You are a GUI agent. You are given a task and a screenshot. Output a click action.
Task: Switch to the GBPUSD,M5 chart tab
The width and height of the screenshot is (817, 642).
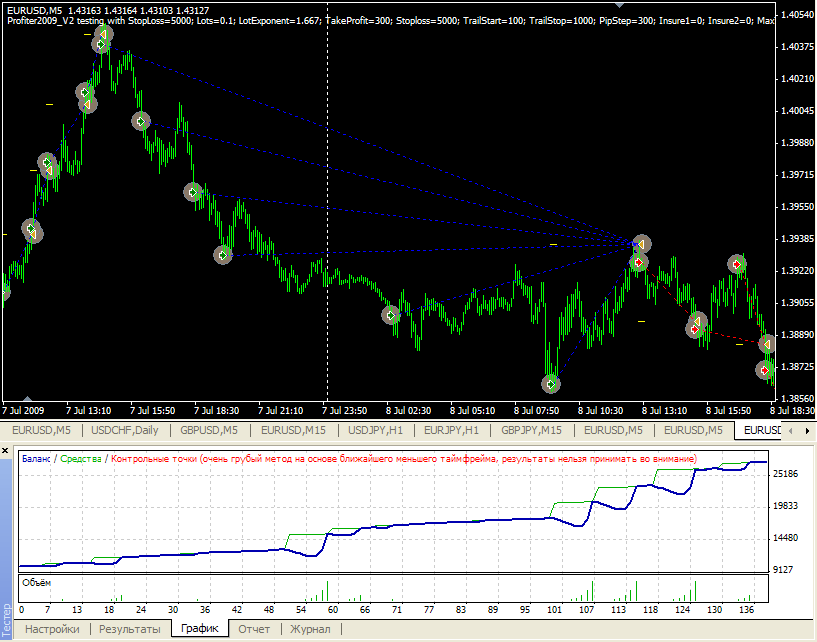click(209, 430)
